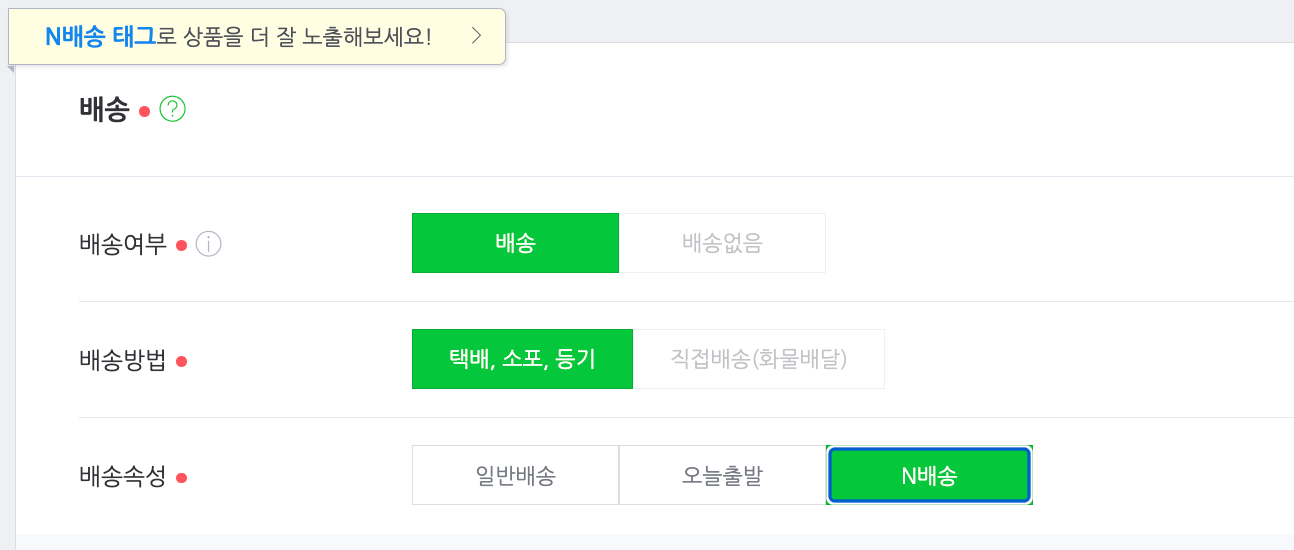
Task: Click the red required dot beside 배송속성
Action: 181,477
